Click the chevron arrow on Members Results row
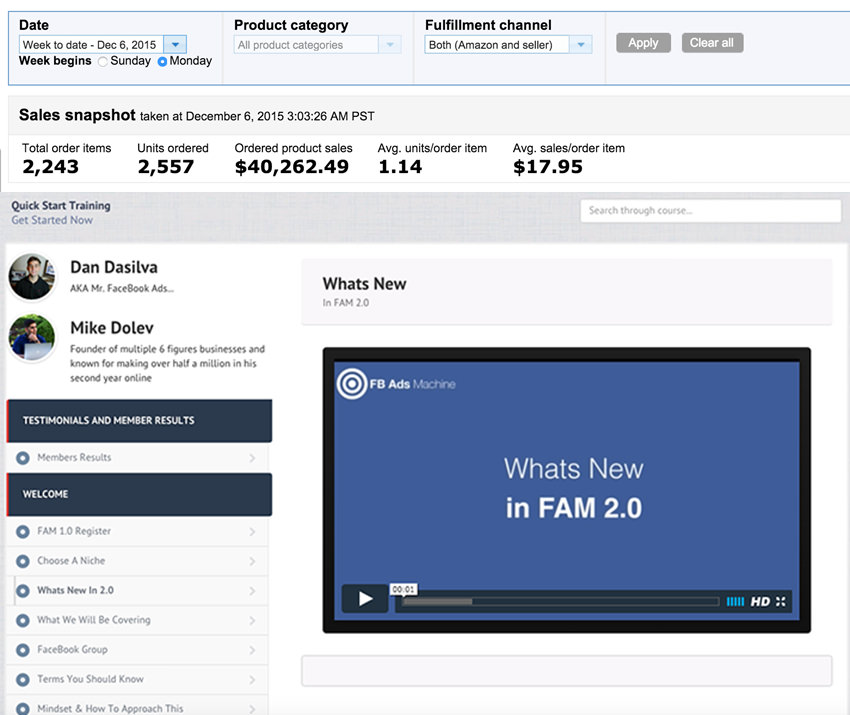Viewport: 850px width, 715px height. (252, 458)
